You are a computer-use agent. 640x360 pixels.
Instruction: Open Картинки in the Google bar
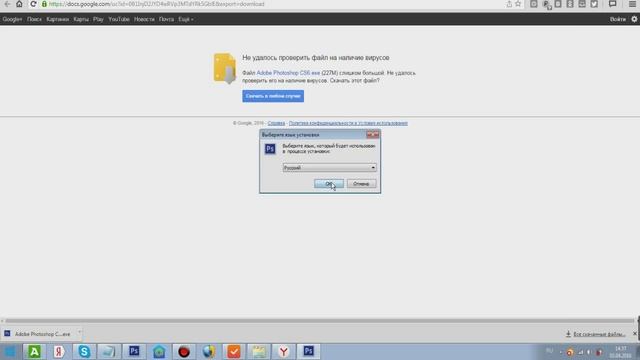tap(58, 19)
